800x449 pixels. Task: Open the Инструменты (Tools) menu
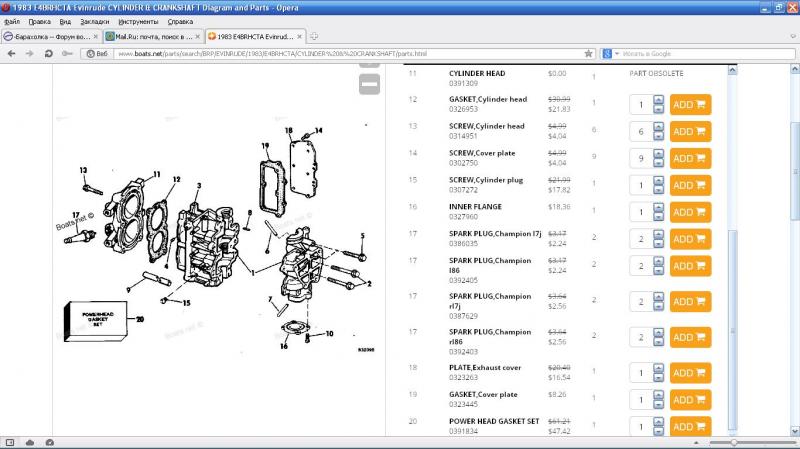click(137, 20)
